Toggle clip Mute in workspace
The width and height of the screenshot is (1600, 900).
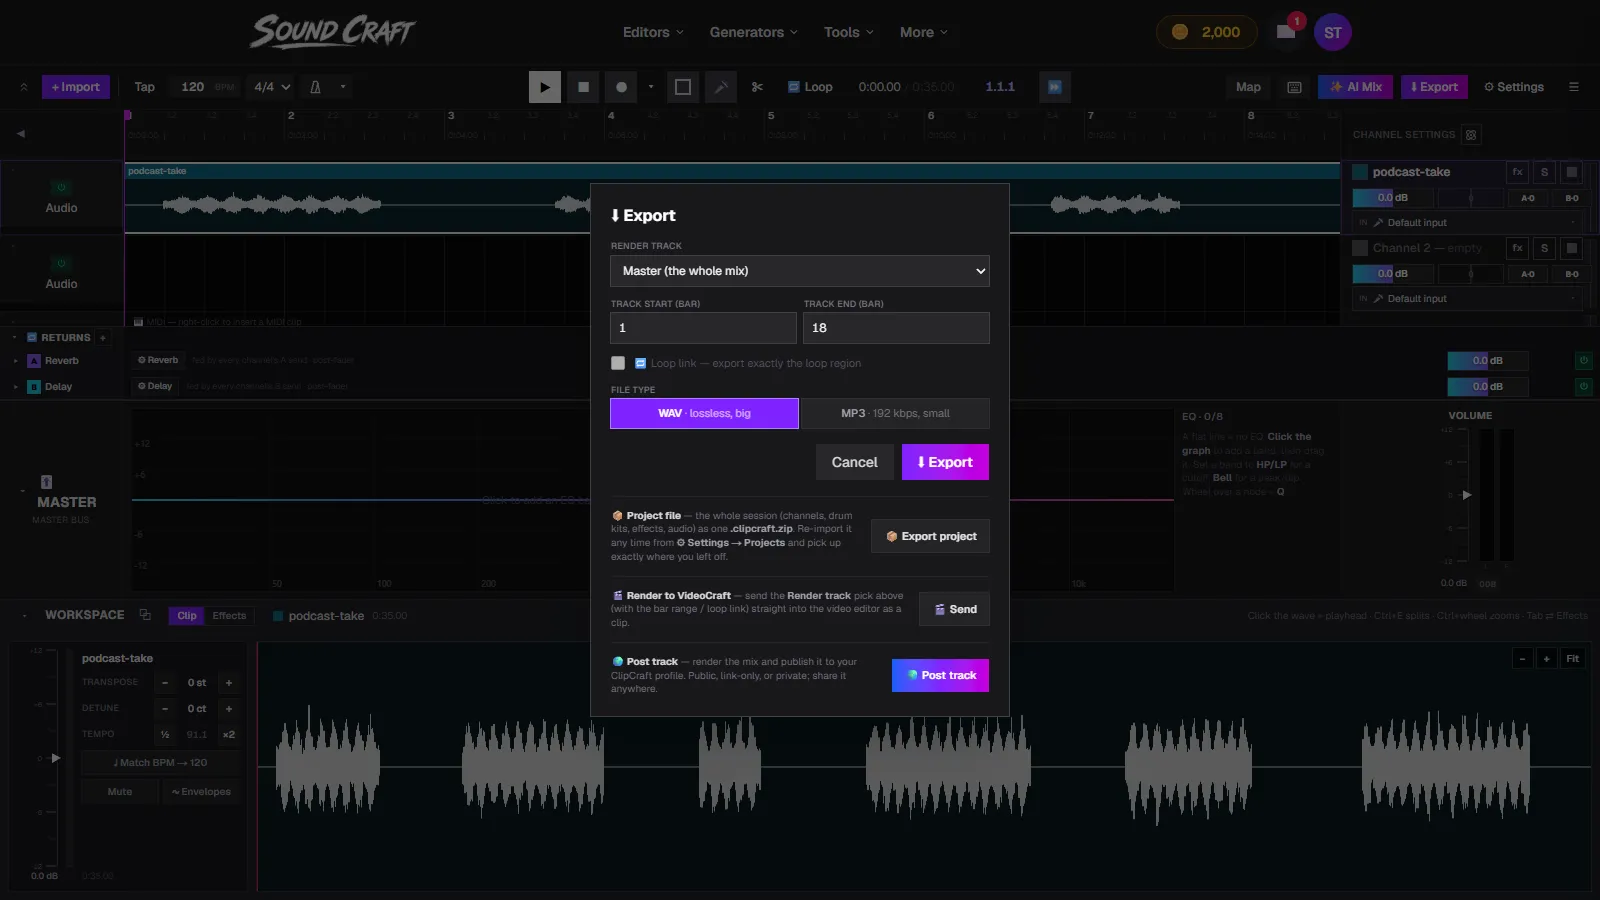coord(120,792)
